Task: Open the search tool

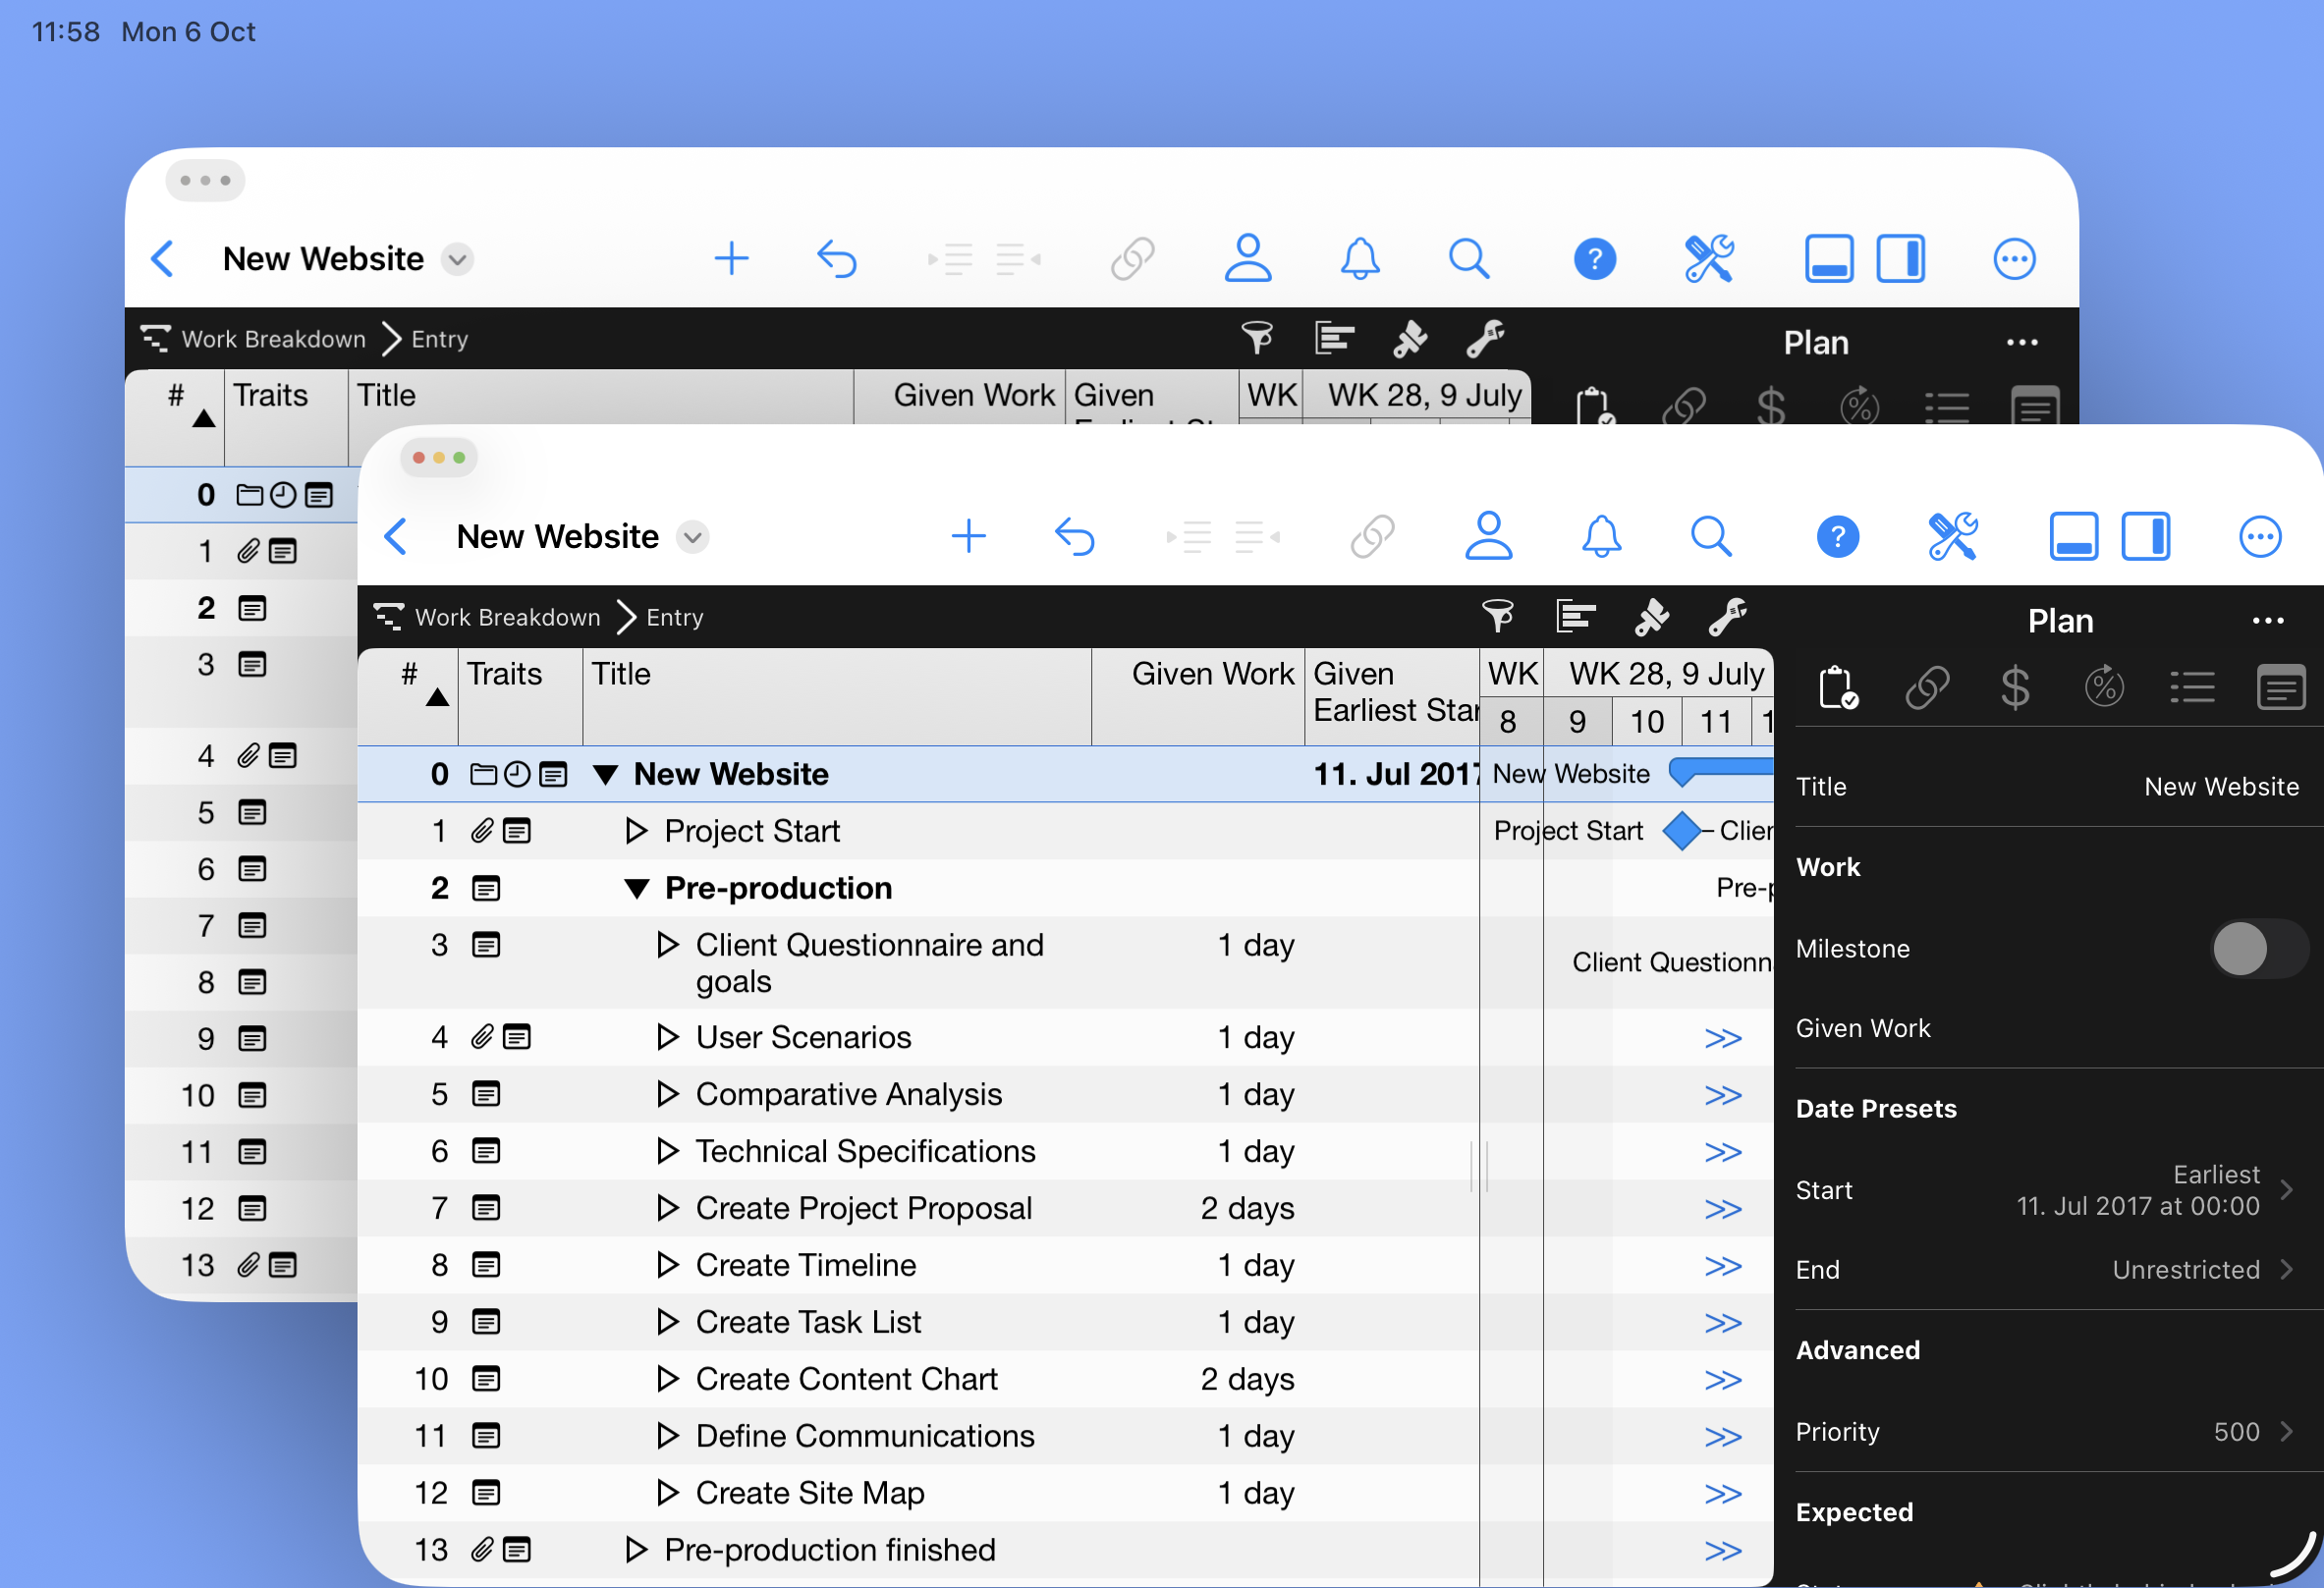Action: point(1711,536)
